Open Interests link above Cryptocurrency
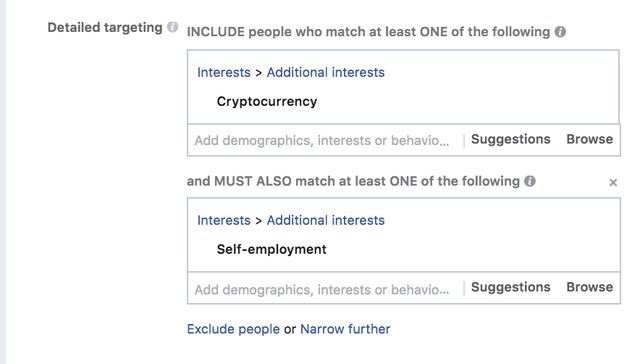This screenshot has width=640, height=364. click(x=224, y=72)
